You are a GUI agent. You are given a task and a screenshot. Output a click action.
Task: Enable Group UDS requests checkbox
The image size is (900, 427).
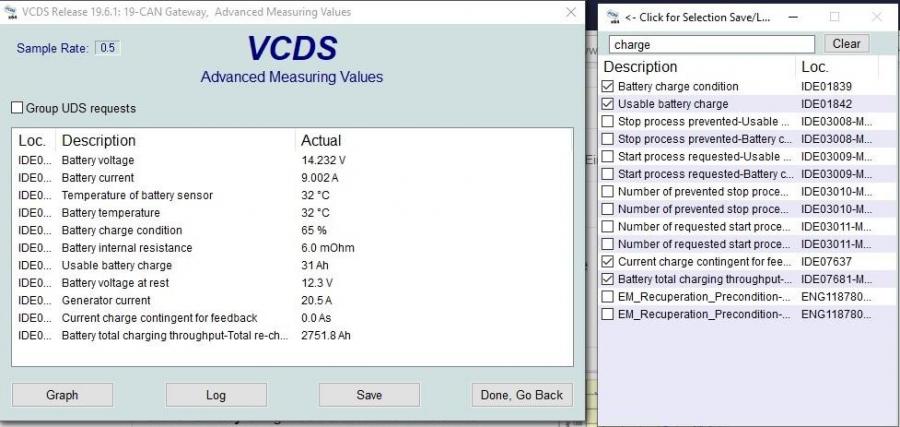[17, 108]
